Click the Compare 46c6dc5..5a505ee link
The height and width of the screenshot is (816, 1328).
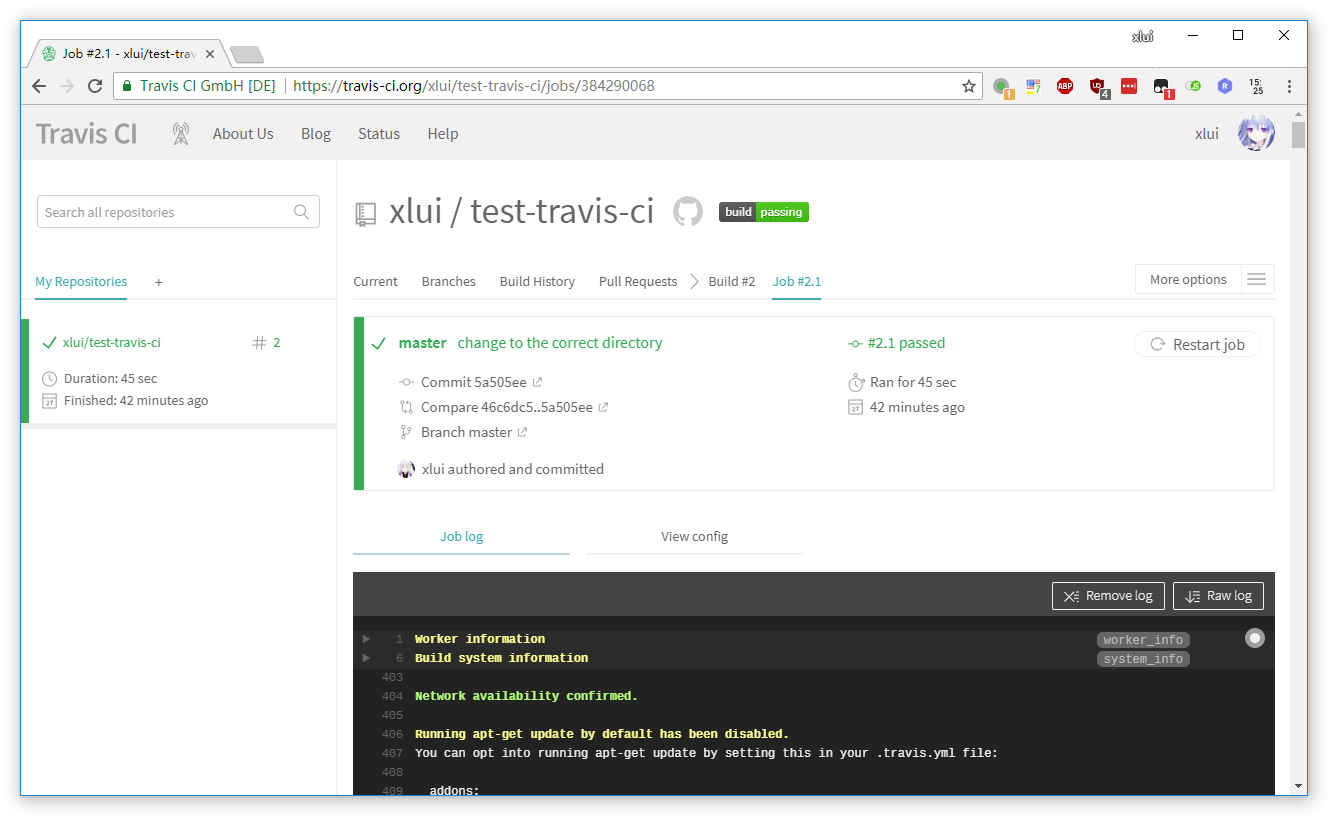[x=506, y=407]
